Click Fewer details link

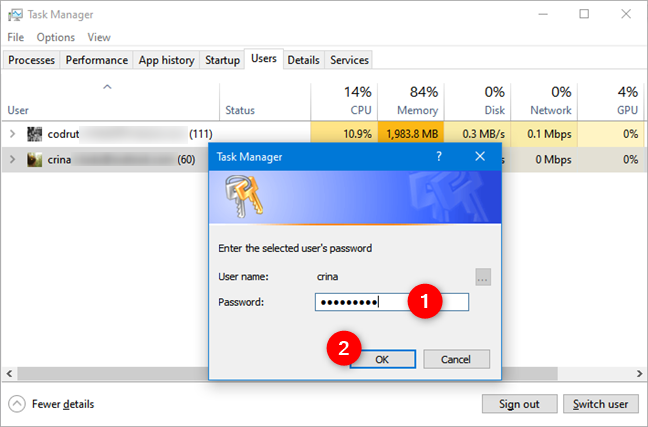[x=63, y=404]
